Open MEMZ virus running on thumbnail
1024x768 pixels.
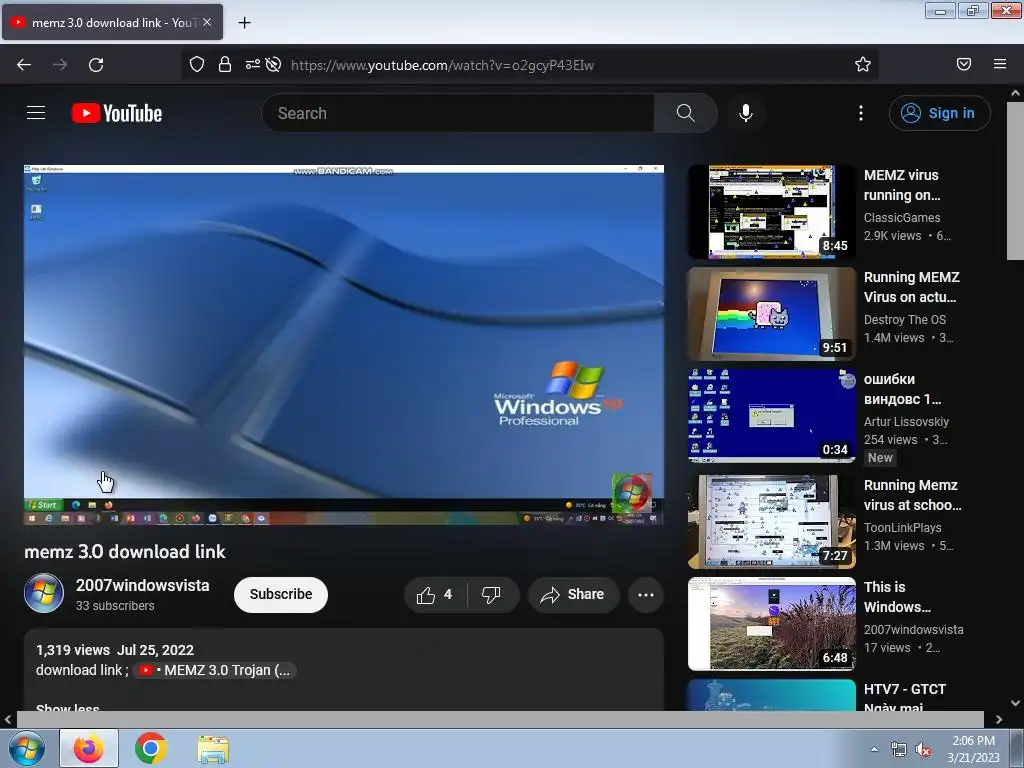(x=771, y=212)
